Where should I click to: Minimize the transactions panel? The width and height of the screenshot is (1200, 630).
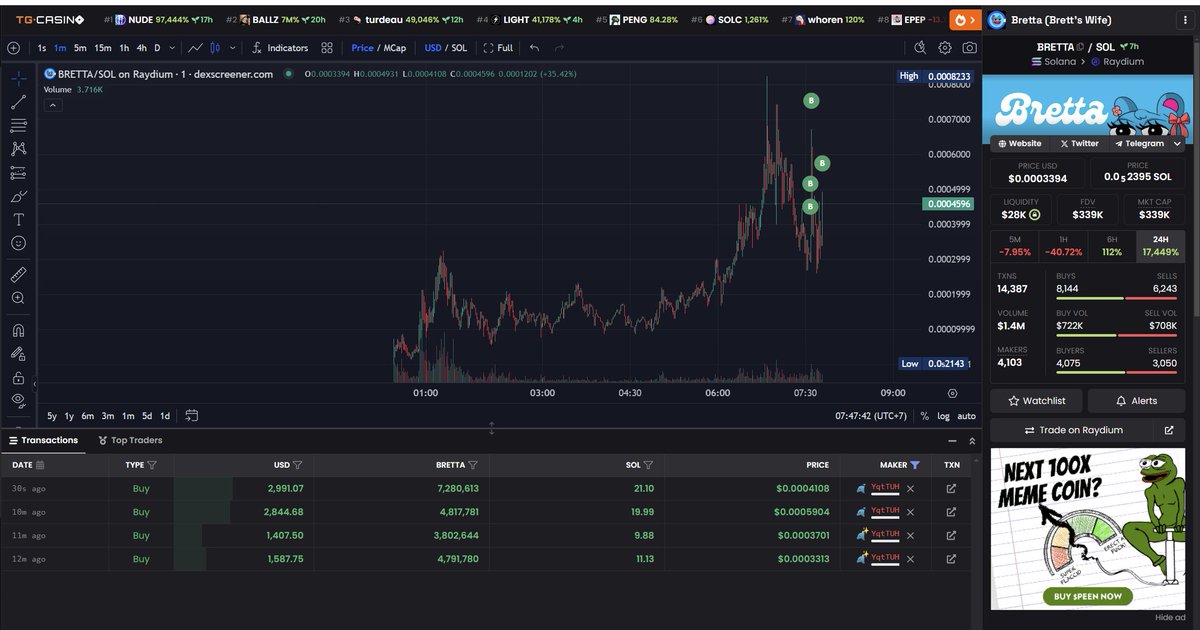[x=951, y=440]
